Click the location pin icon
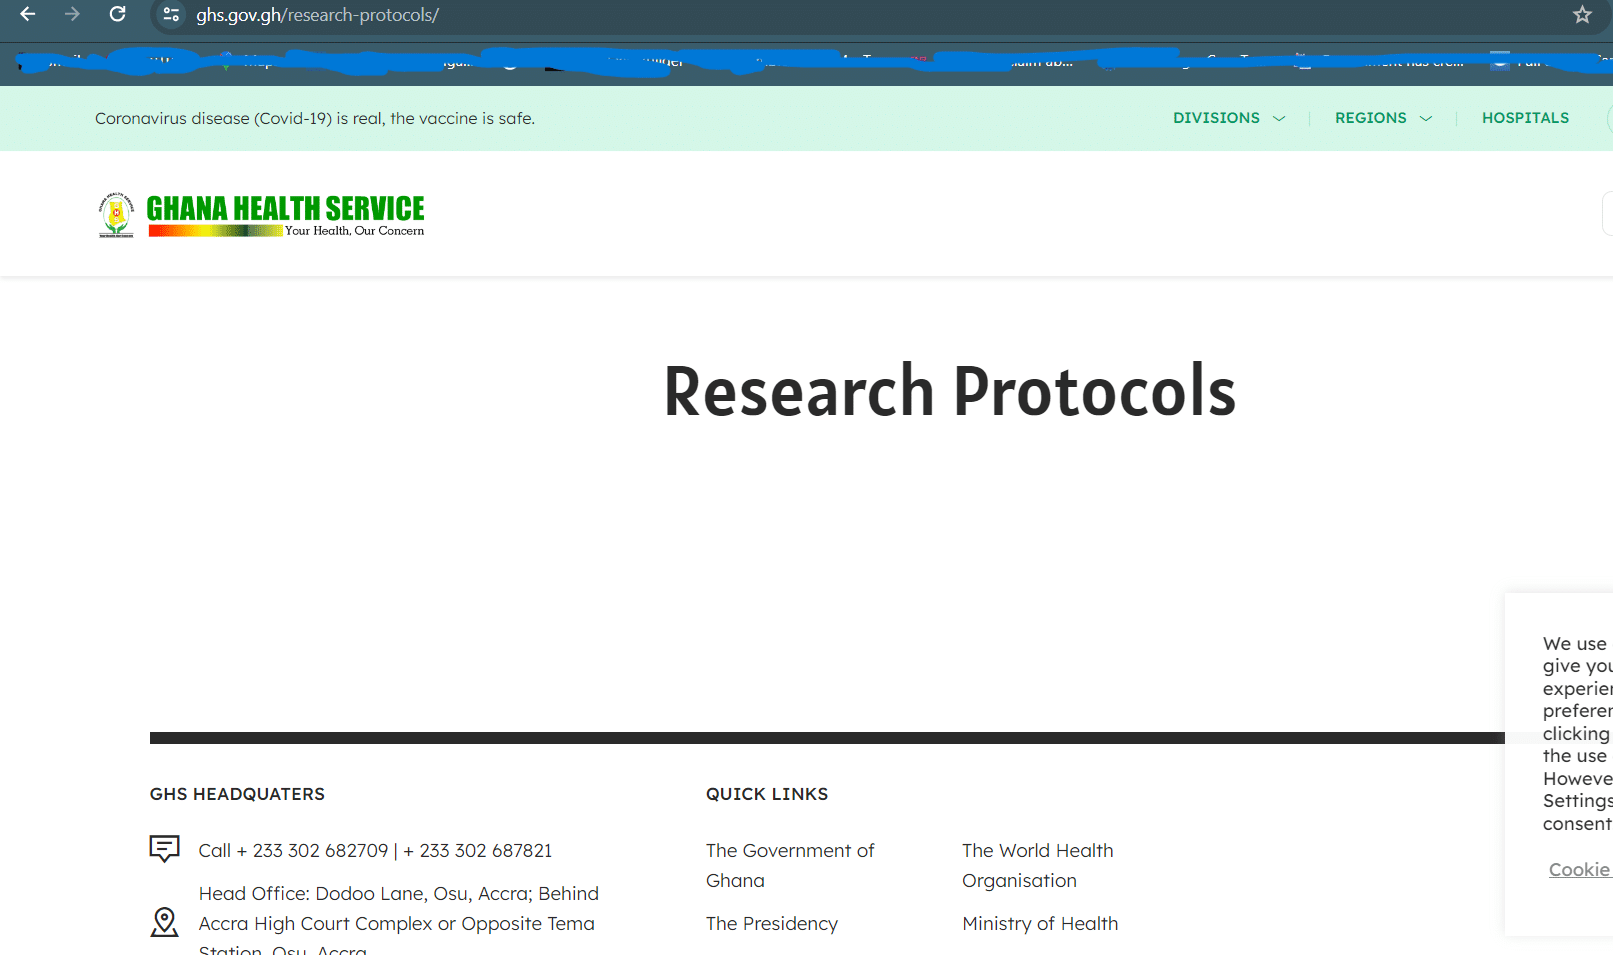The height and width of the screenshot is (955, 1613). tap(164, 922)
